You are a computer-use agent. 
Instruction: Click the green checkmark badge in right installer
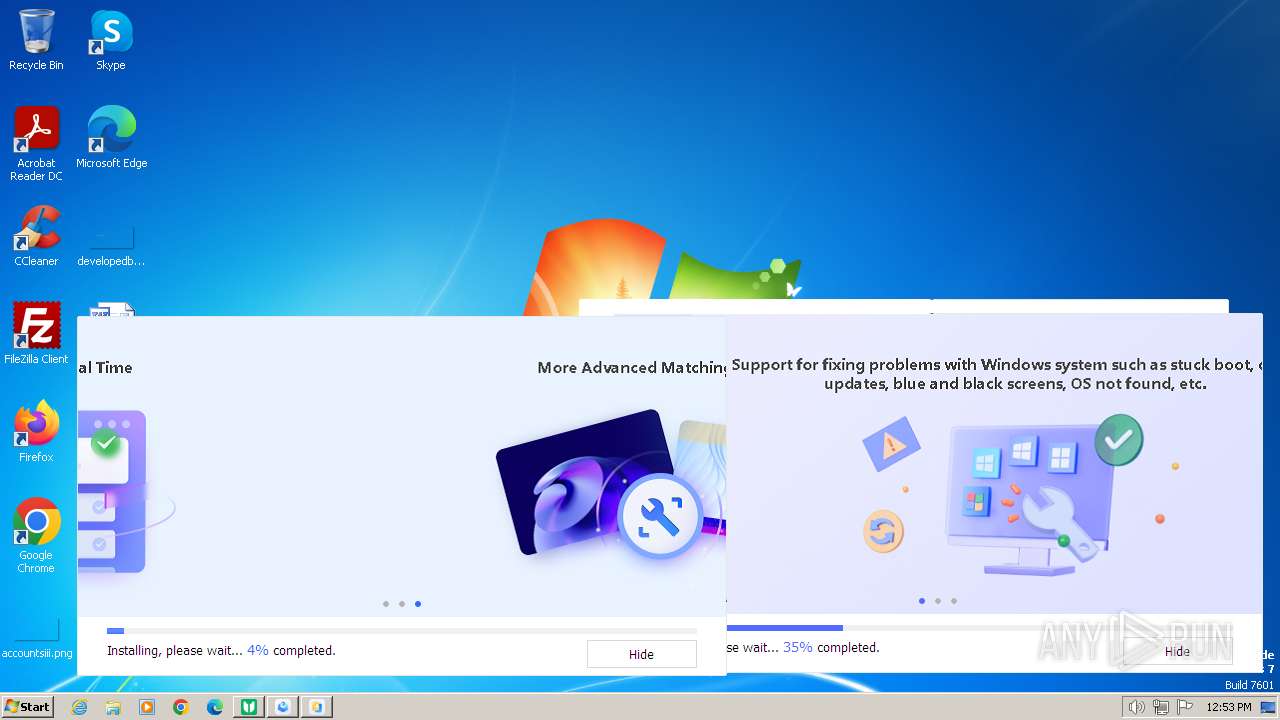pyautogui.click(x=1118, y=439)
